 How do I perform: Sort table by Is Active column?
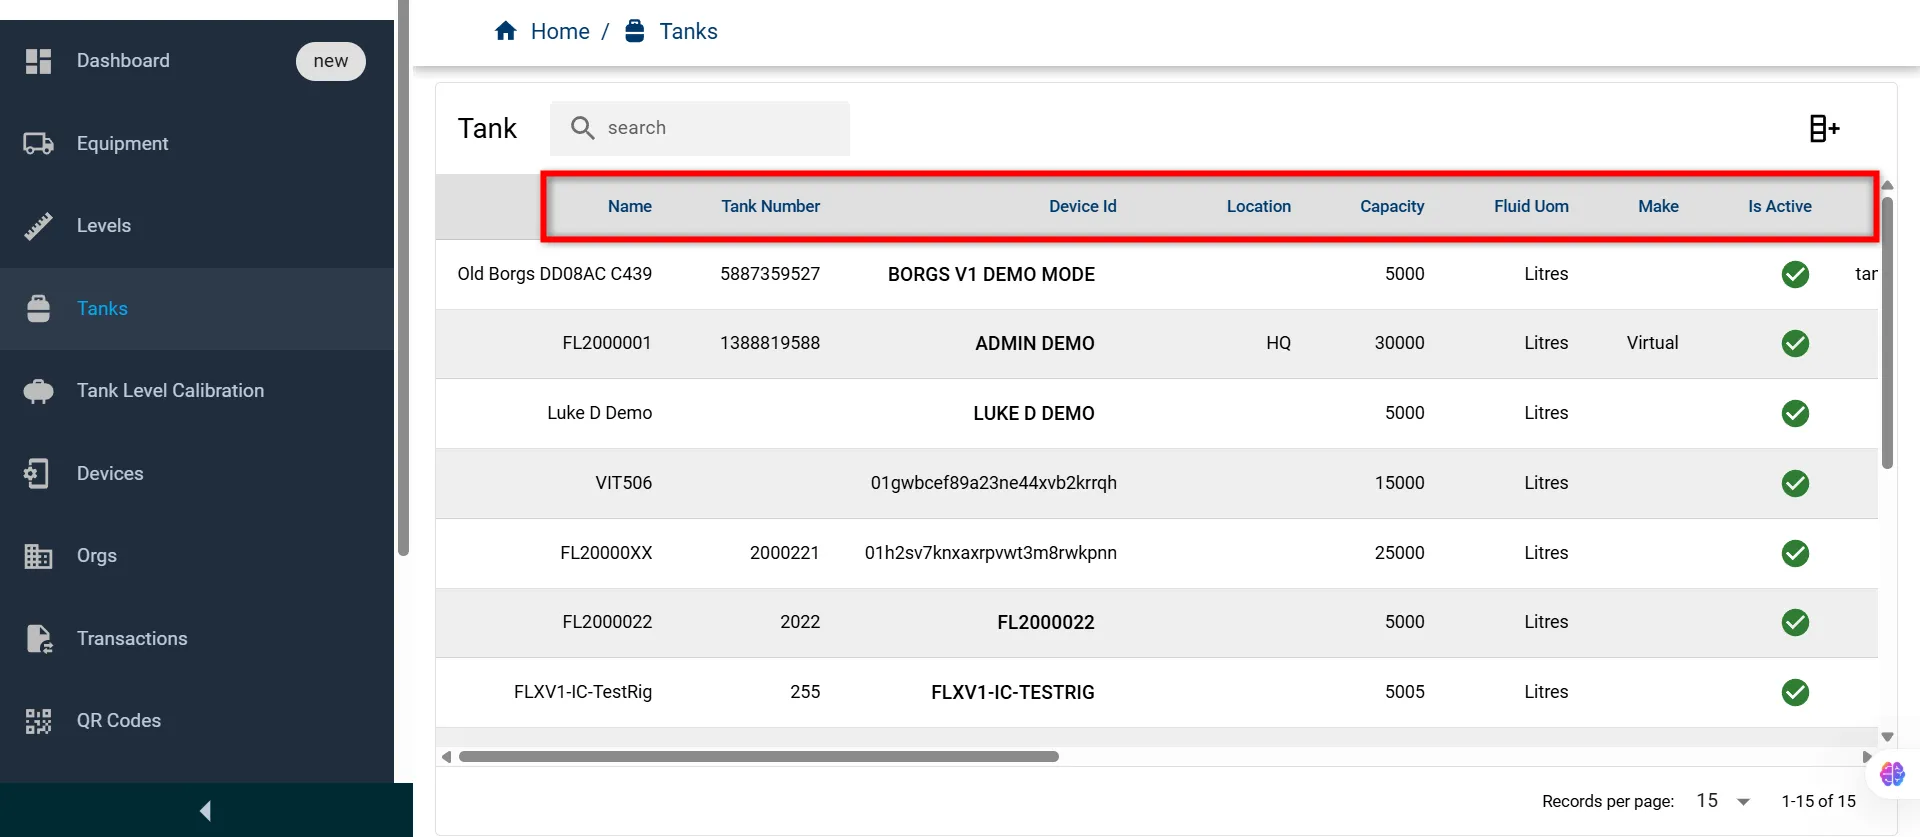tap(1779, 206)
